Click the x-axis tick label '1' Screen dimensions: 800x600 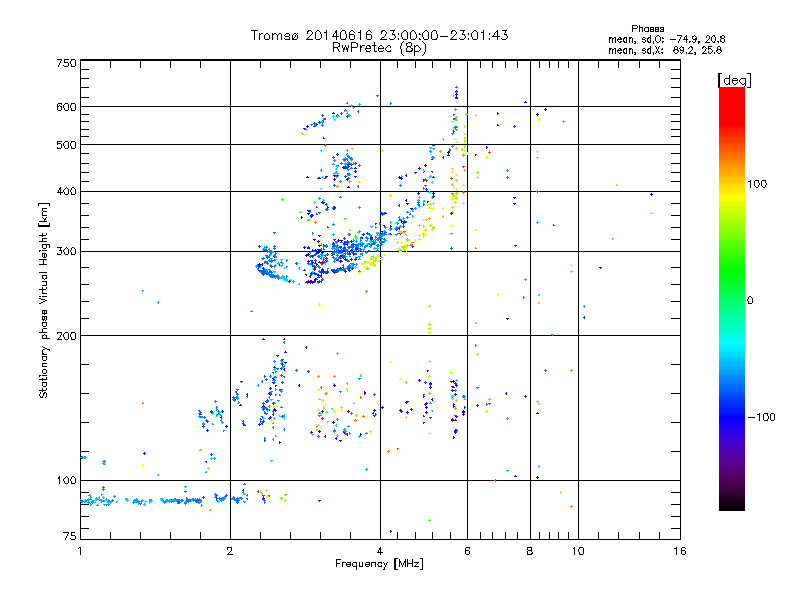pos(80,551)
